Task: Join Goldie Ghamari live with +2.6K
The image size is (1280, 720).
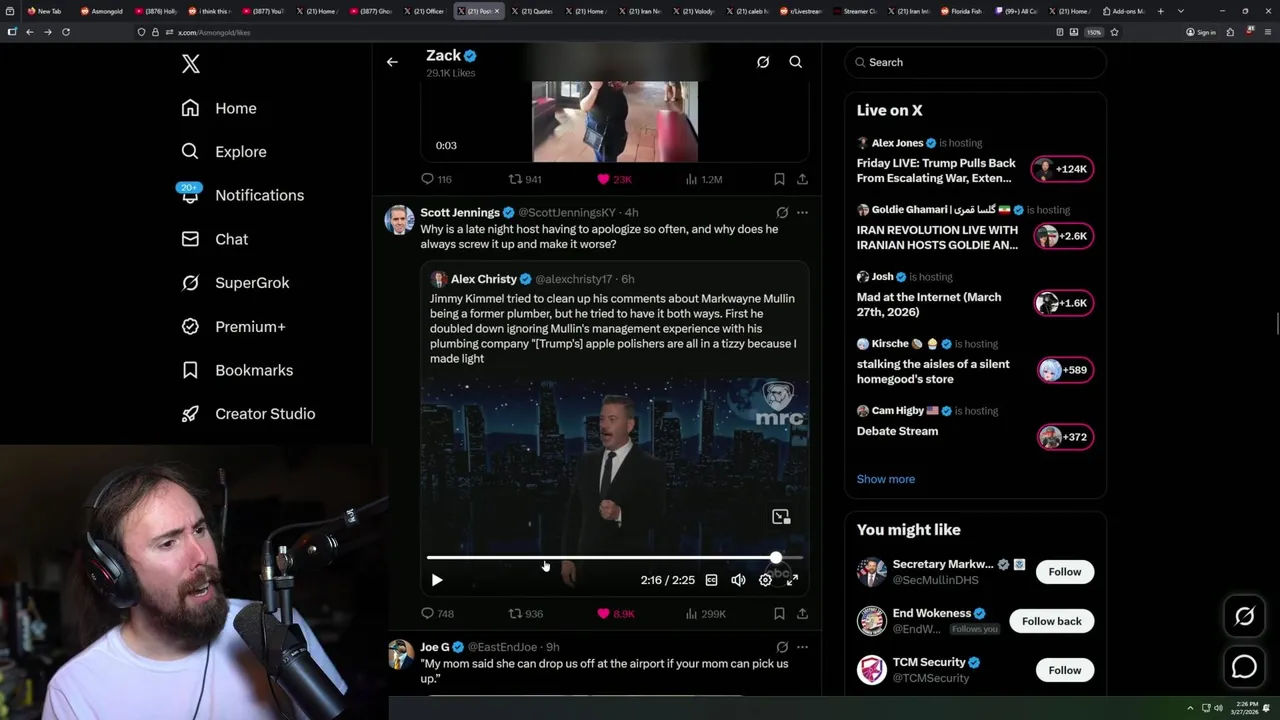Action: point(1063,236)
